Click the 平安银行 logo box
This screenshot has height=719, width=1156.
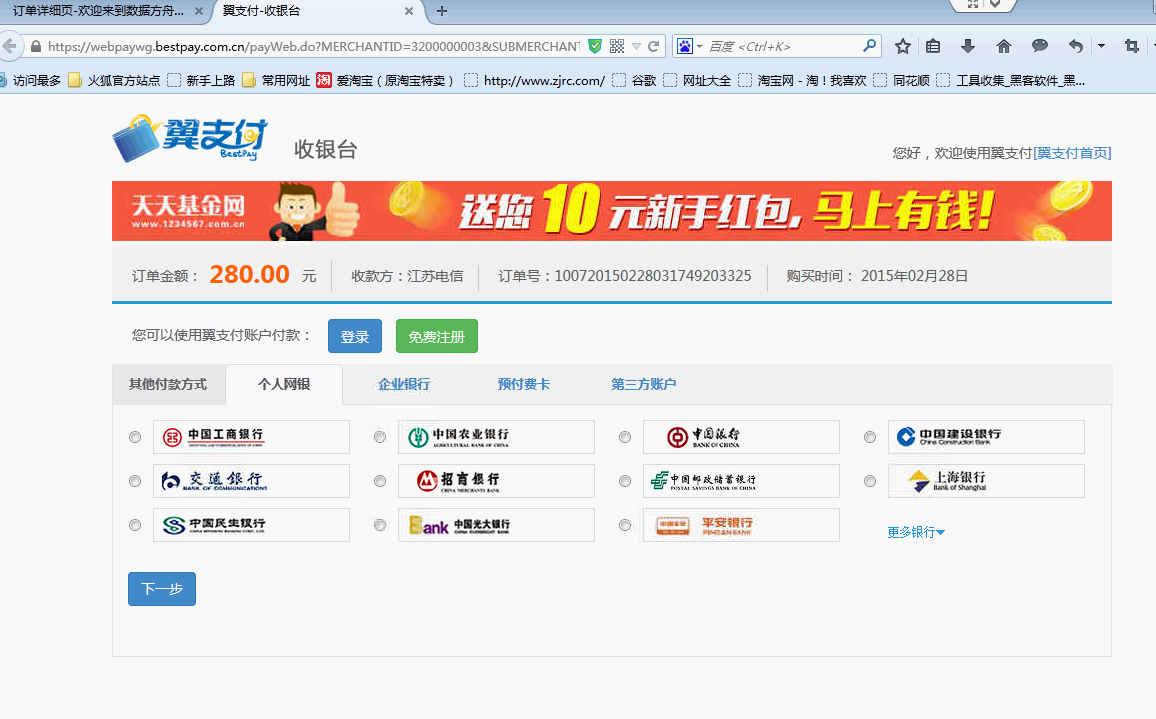click(741, 525)
